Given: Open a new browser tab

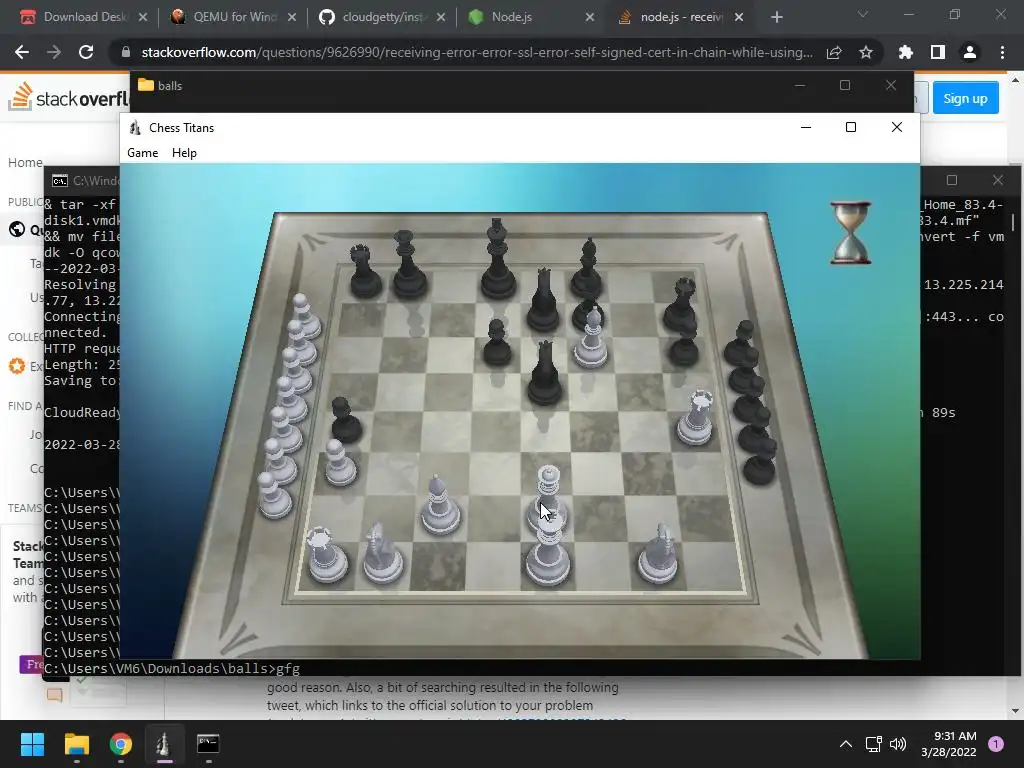Looking at the screenshot, I should pos(776,17).
